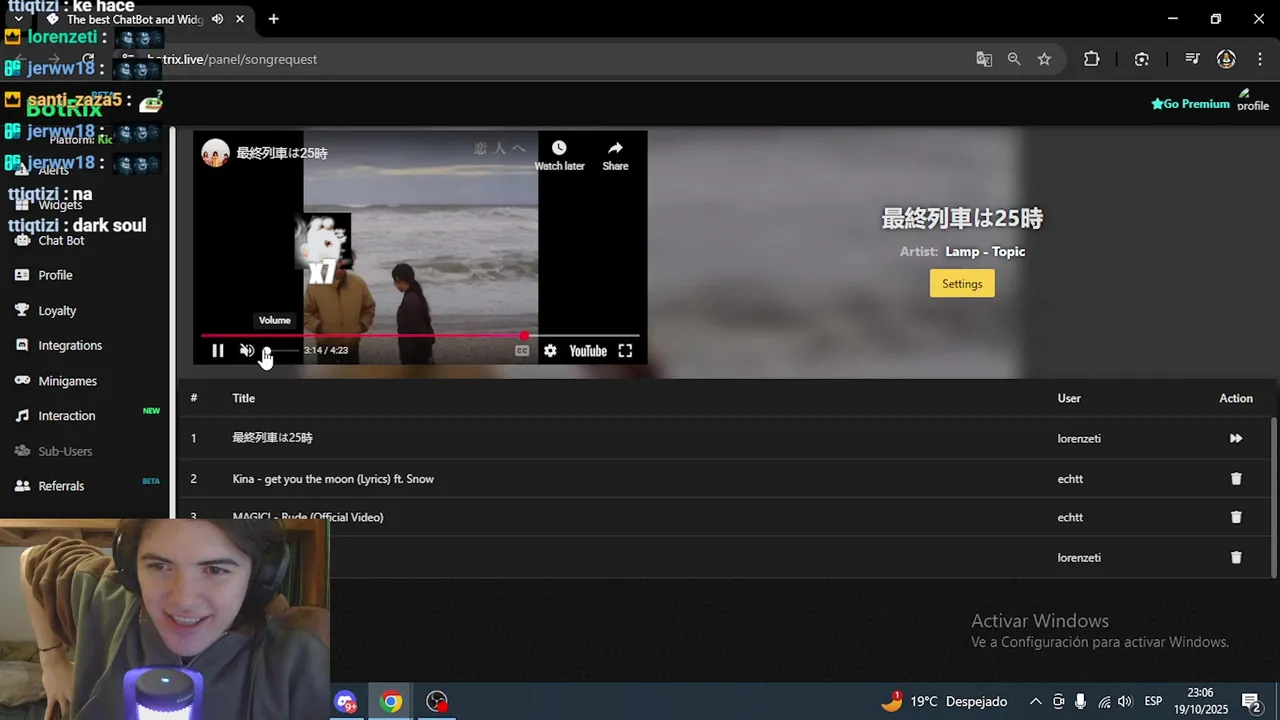The height and width of the screenshot is (720, 1280).
Task: Open Integrations in the sidebar
Action: 70,345
